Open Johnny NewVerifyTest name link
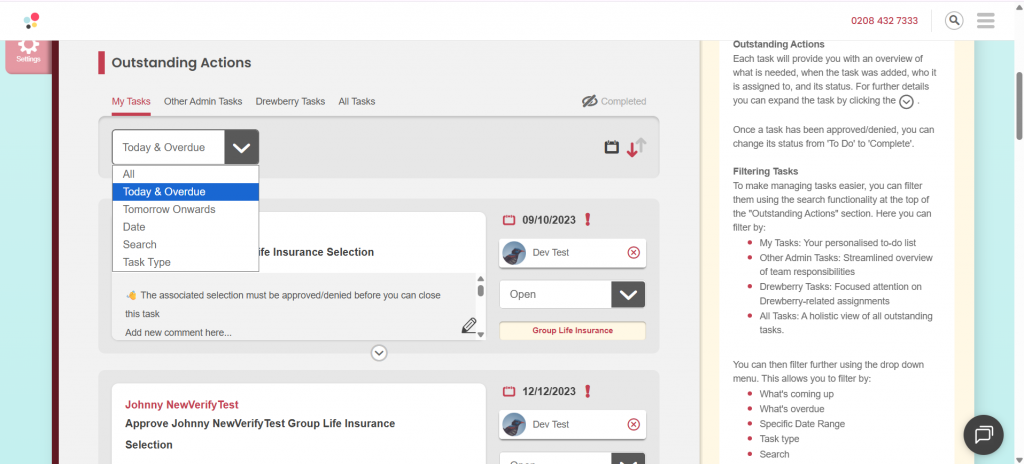 [181, 405]
